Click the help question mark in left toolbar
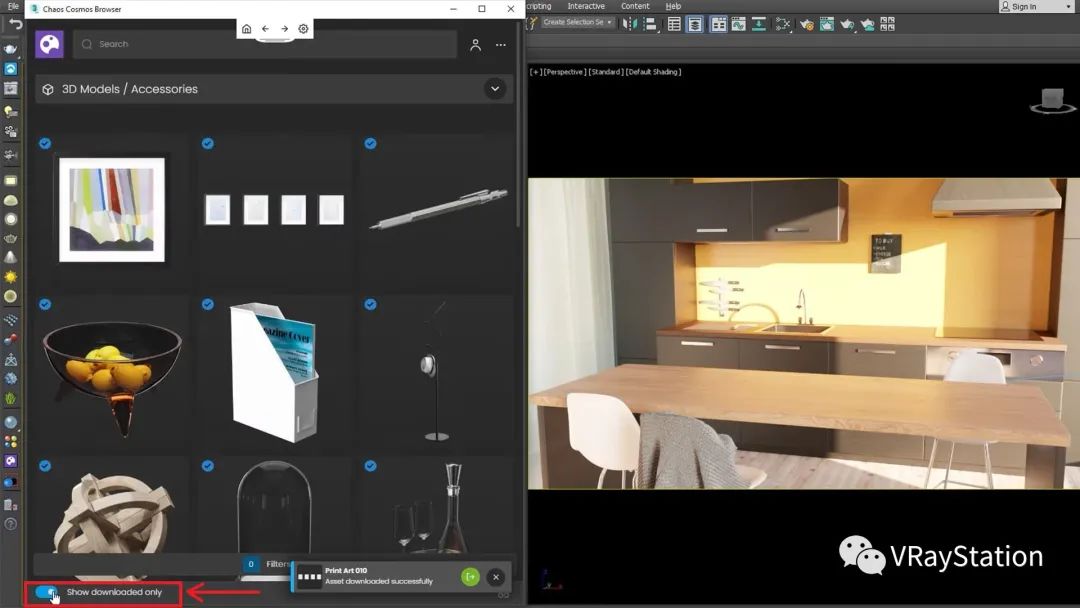Image resolution: width=1080 pixels, height=608 pixels. pyautogui.click(x=10, y=524)
